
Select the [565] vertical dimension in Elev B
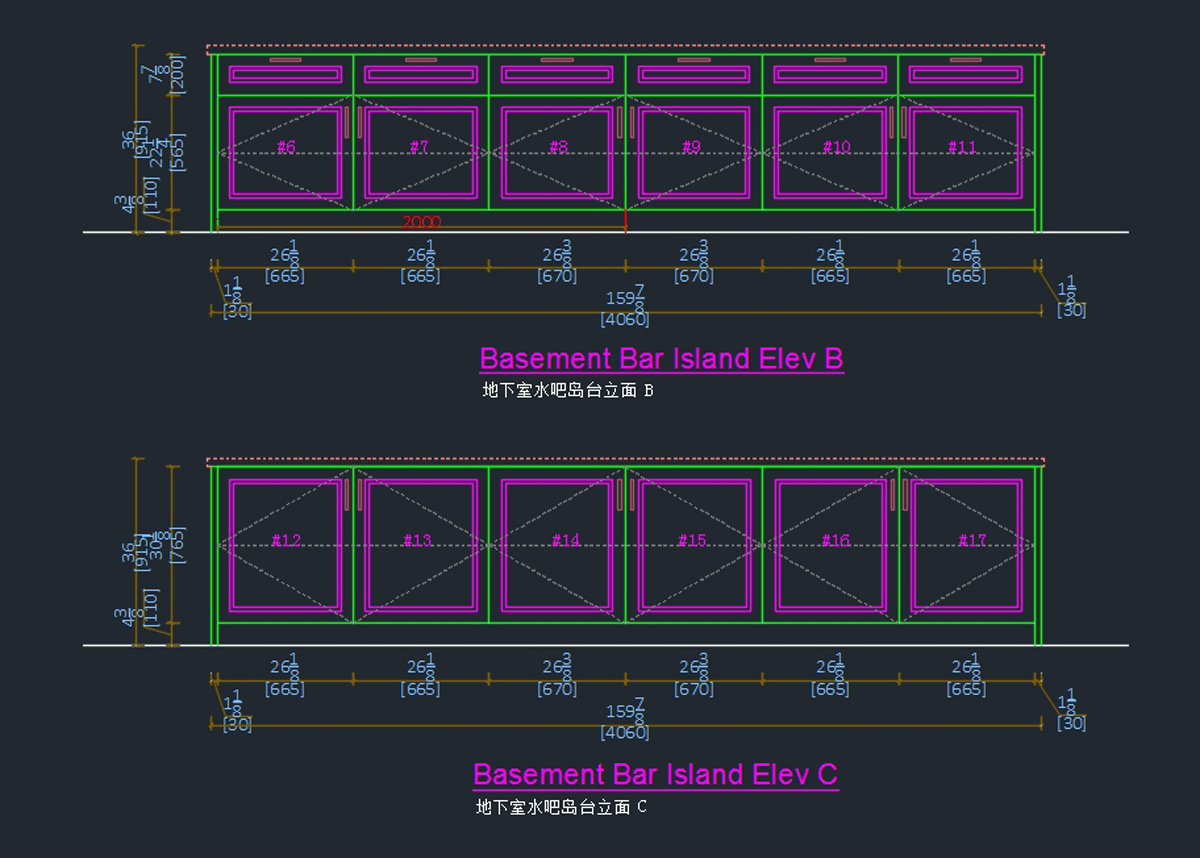pos(178,152)
